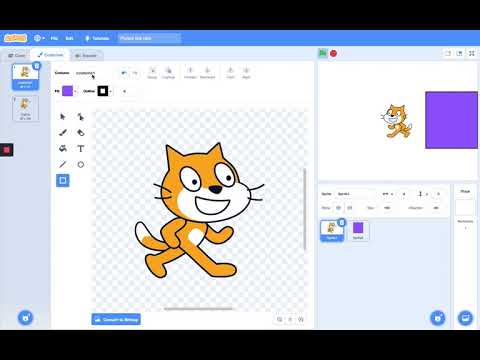The image size is (480, 360).
Task: Select the Reshape tool
Action: [81, 117]
